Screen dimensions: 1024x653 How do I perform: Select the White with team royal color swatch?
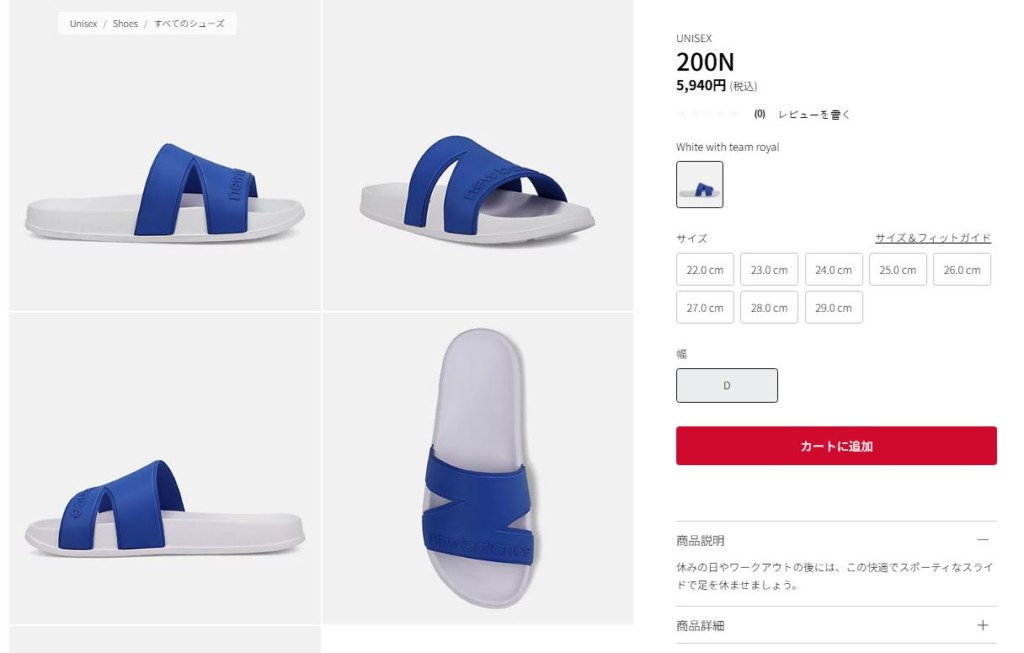[699, 184]
